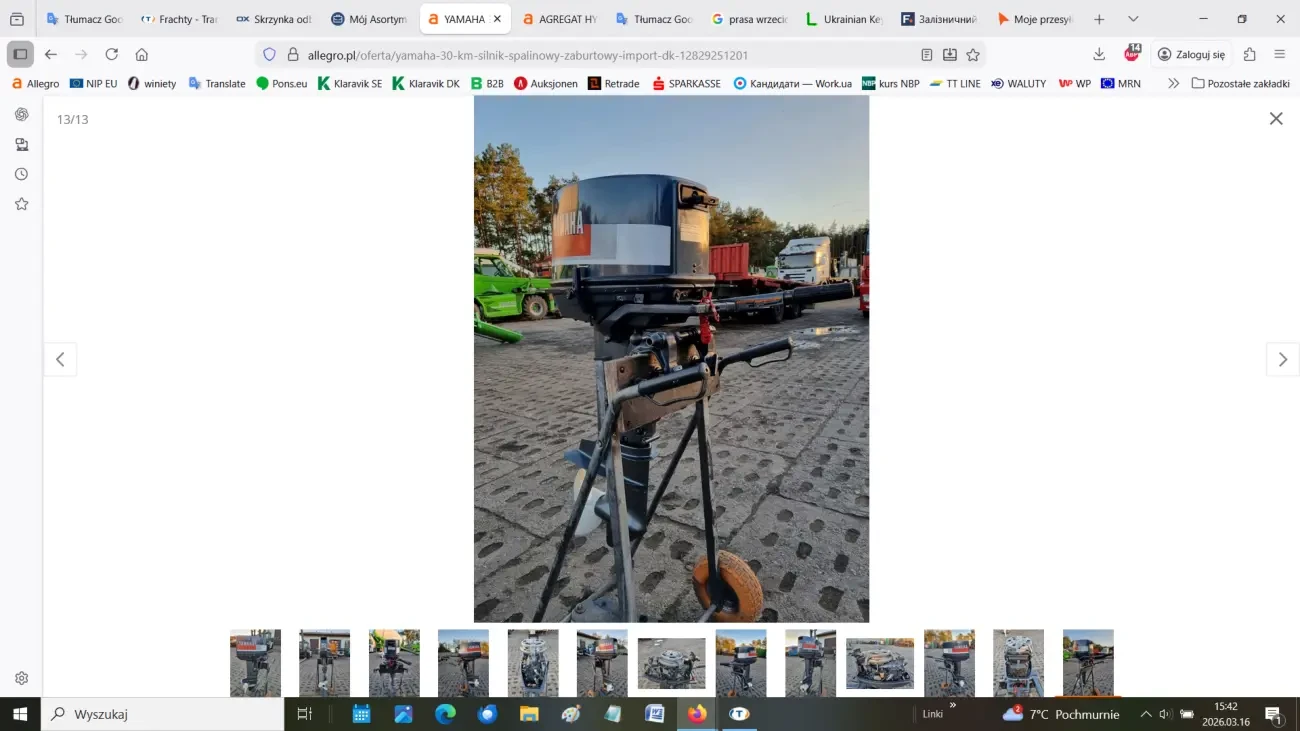Reload the current page
1300x731 pixels.
(112, 55)
